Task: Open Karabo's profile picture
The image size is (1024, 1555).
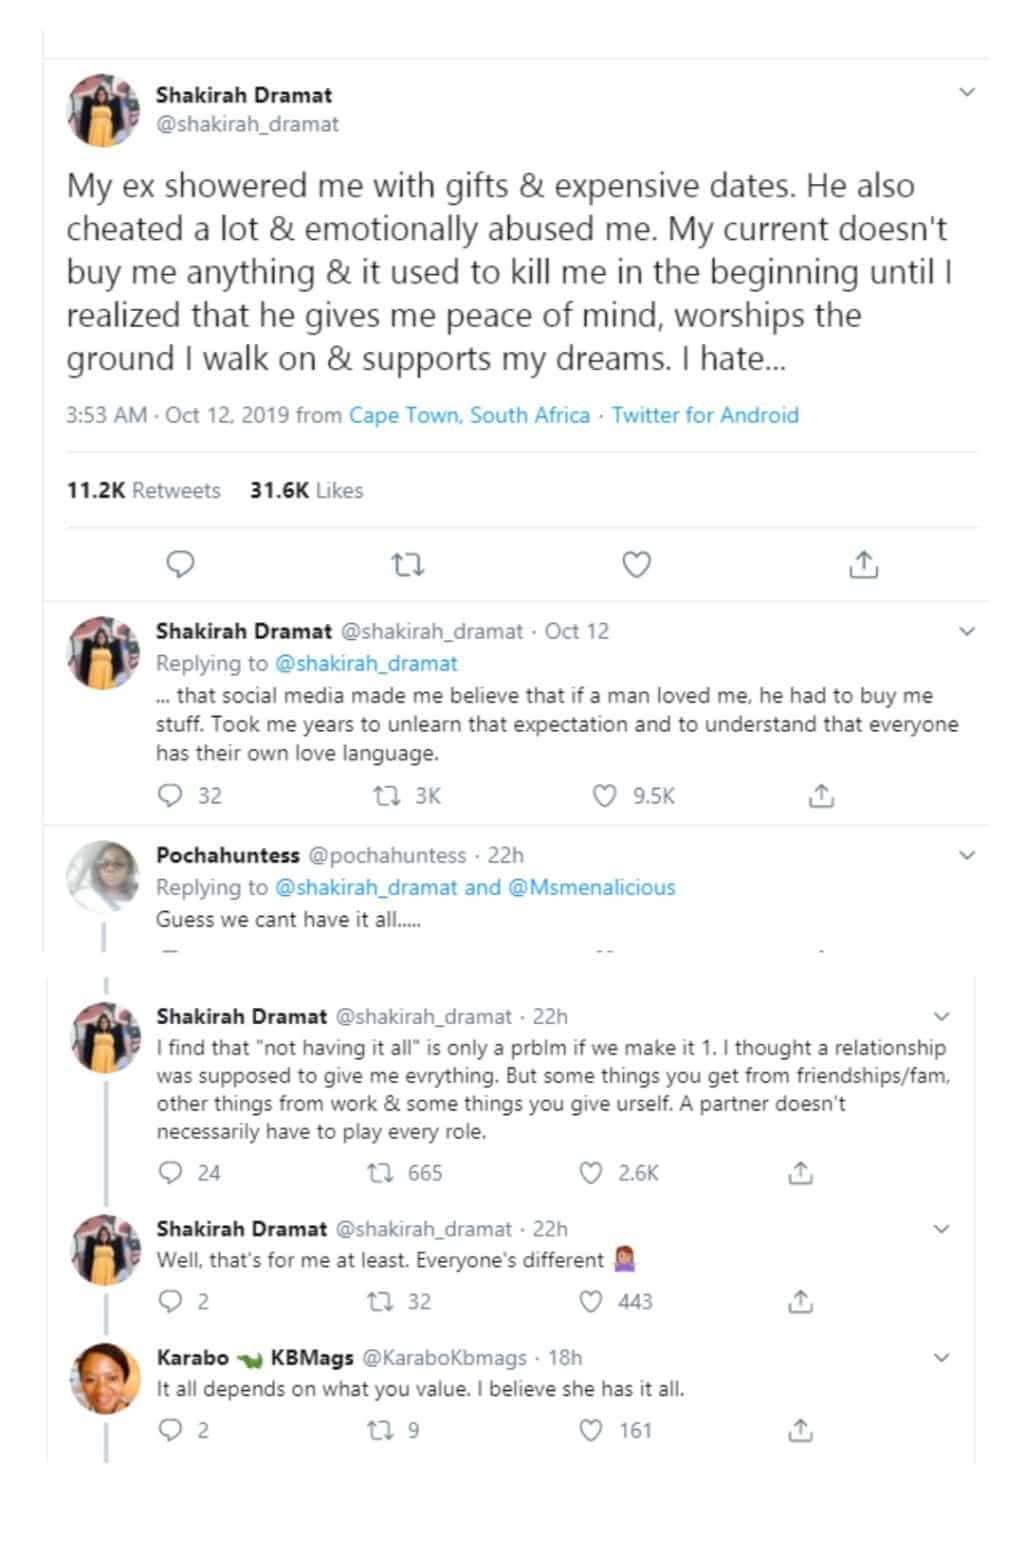Action: [x=105, y=1378]
